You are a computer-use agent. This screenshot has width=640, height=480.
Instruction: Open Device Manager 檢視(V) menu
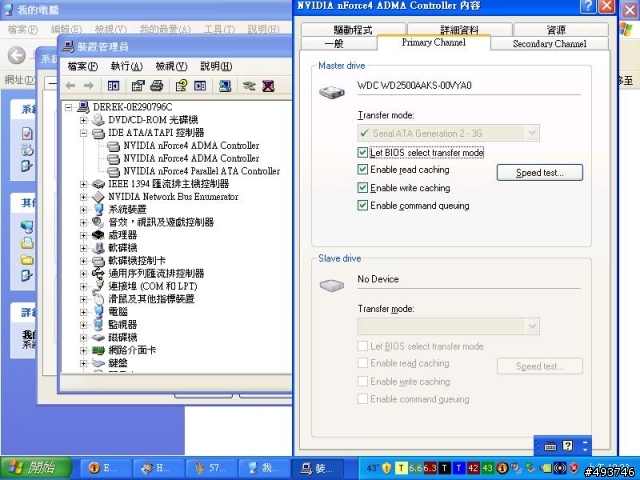[171, 66]
